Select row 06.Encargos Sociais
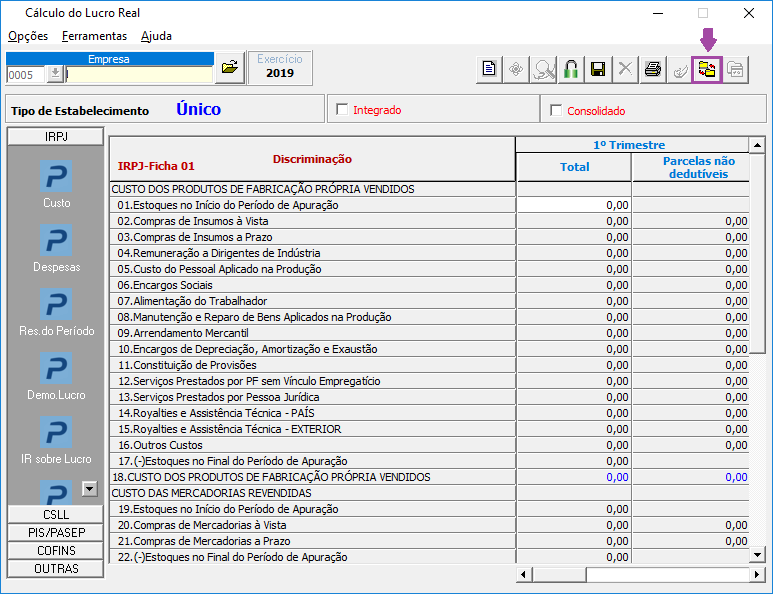 pyautogui.click(x=313, y=285)
